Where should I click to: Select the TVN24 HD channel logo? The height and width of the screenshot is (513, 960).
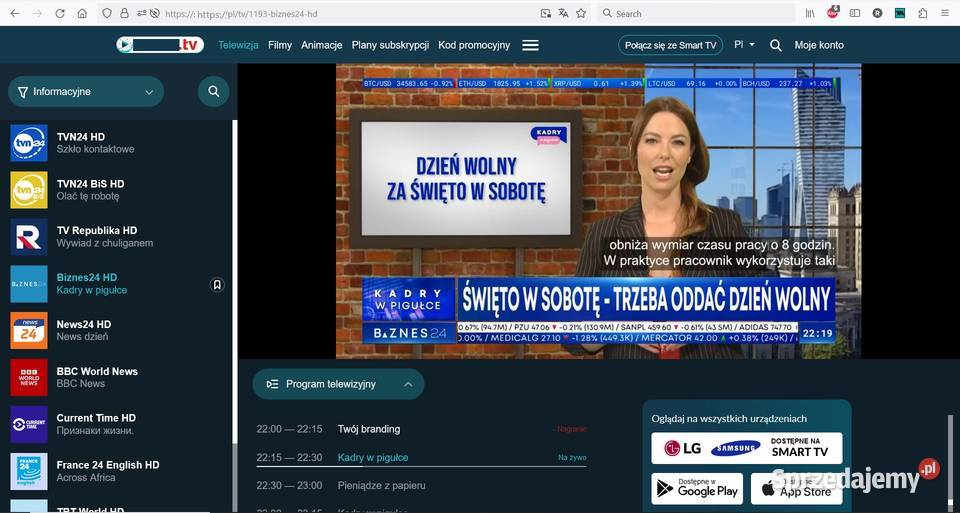29,143
